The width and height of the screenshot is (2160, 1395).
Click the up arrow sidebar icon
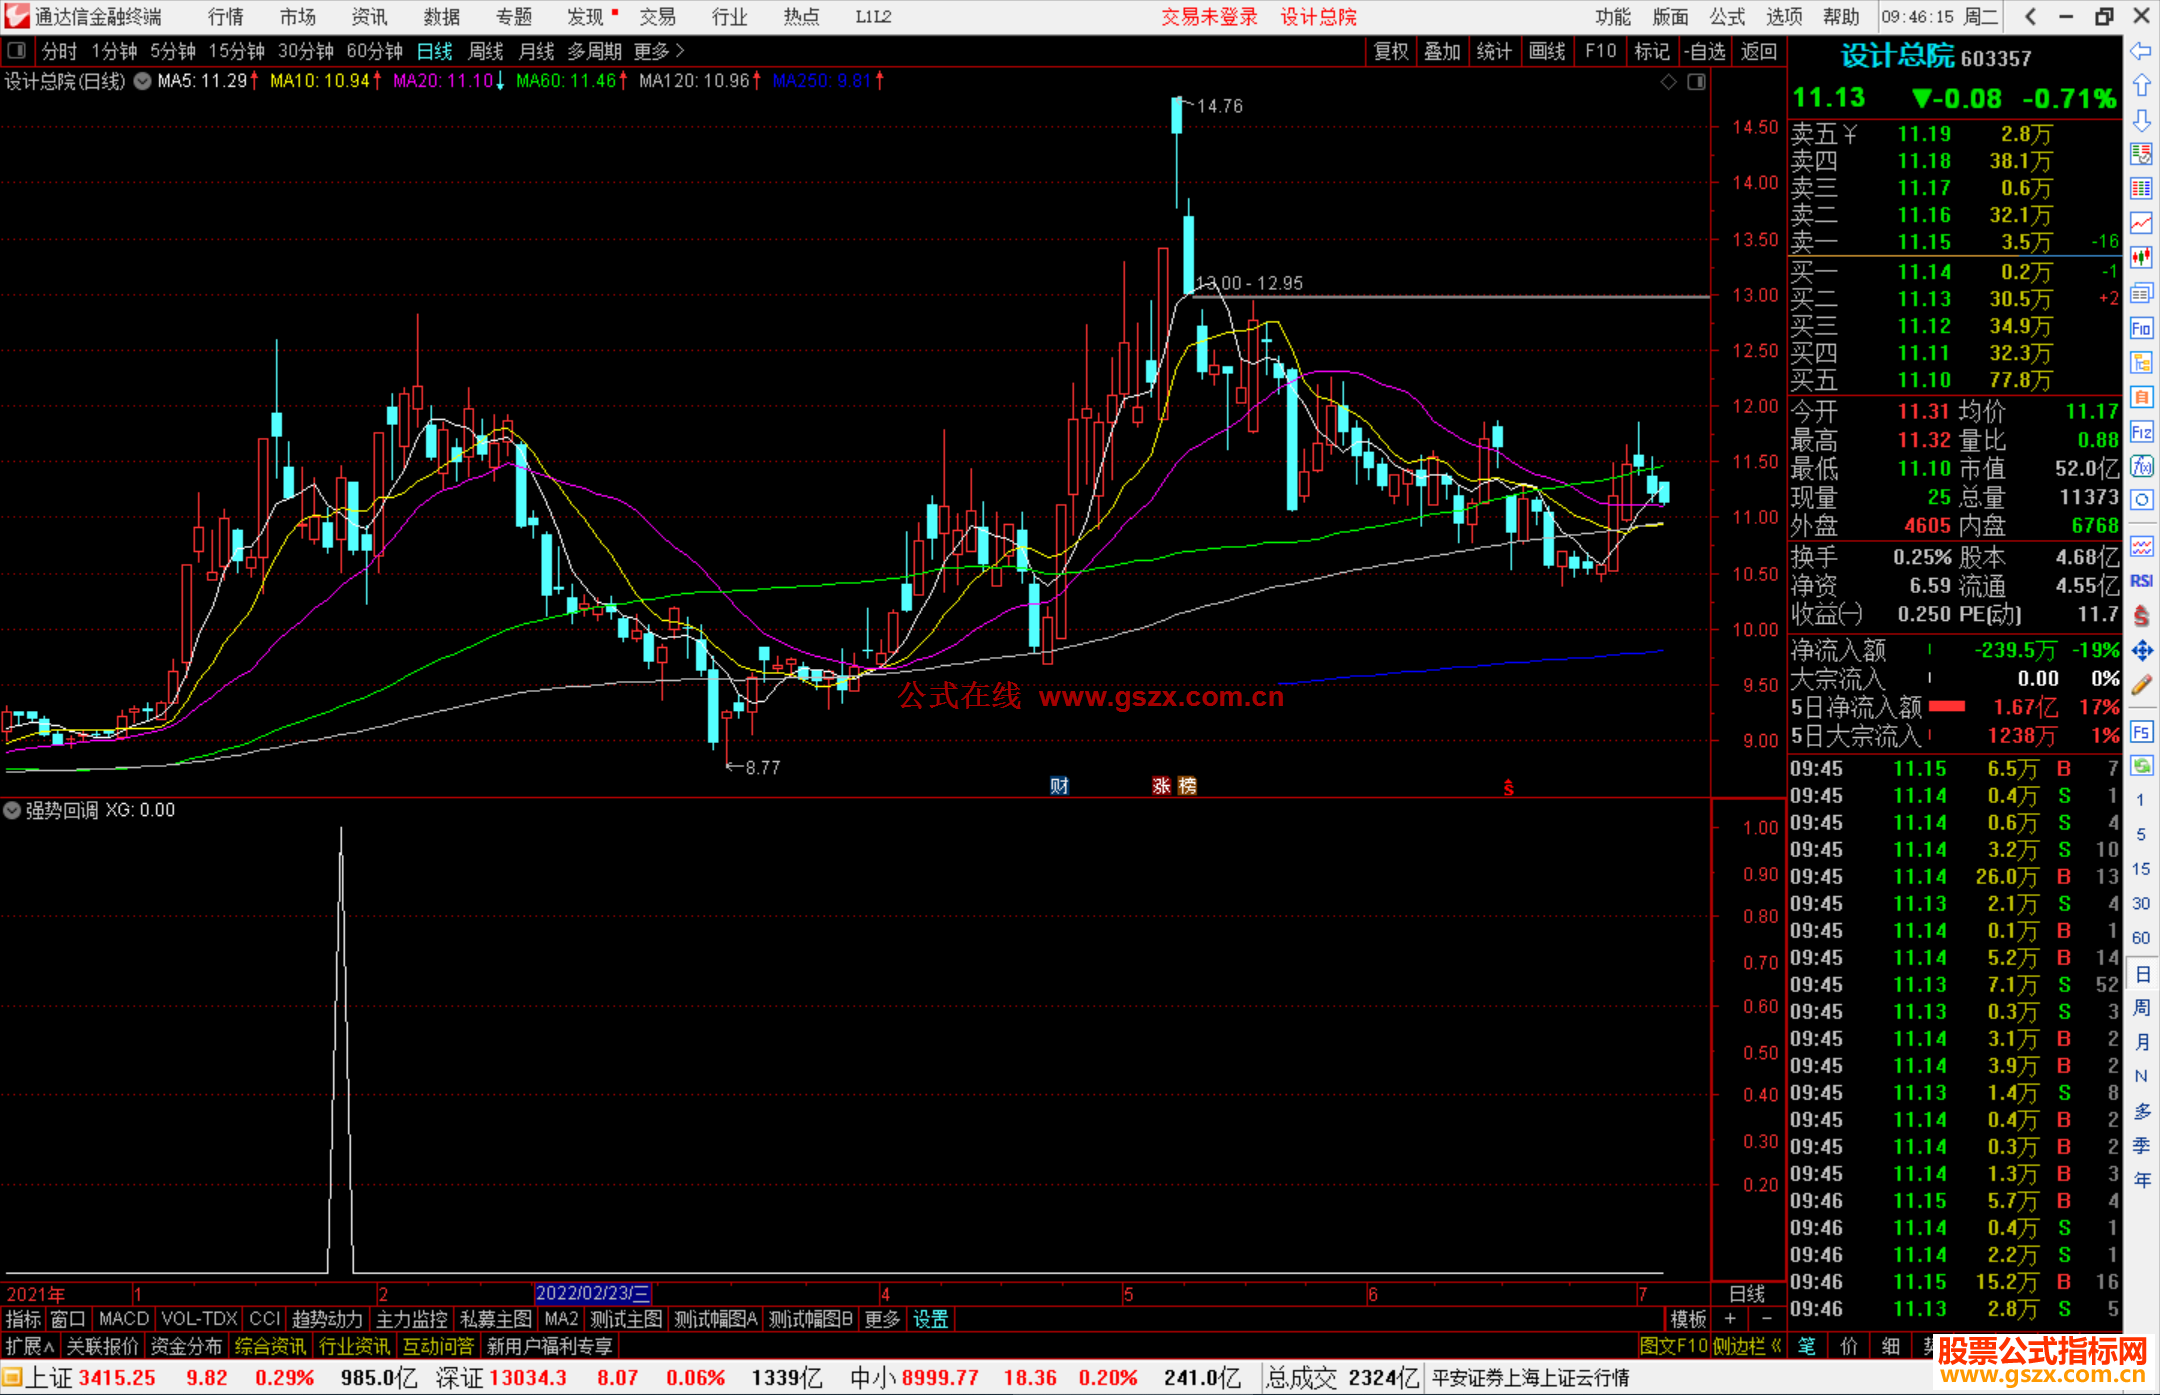point(2141,86)
